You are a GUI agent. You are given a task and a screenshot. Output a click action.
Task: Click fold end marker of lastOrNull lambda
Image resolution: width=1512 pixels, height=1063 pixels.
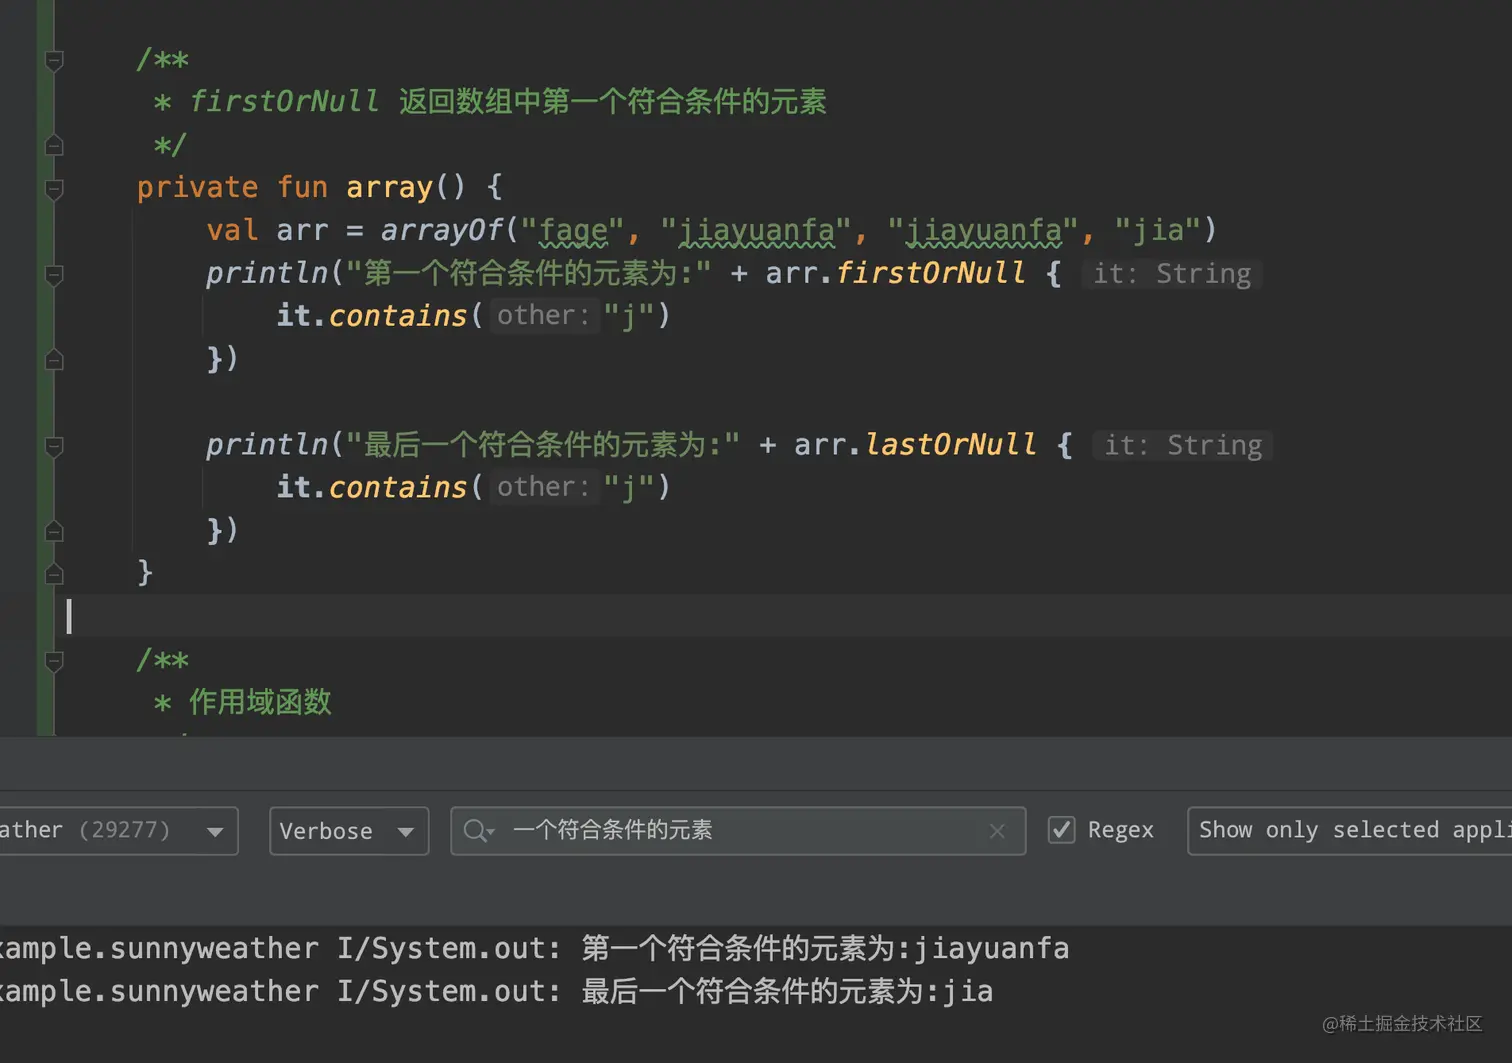[x=55, y=531]
